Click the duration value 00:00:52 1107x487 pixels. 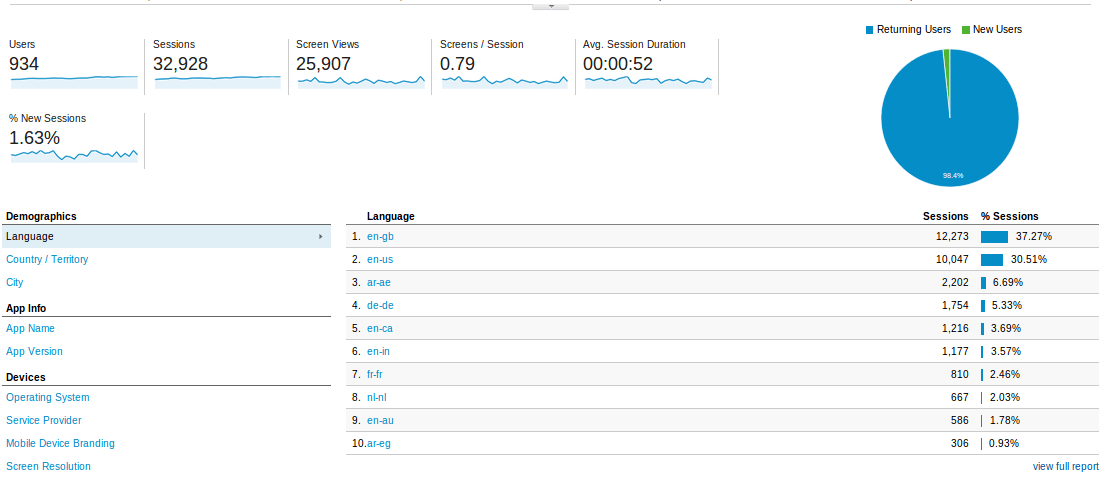click(618, 64)
